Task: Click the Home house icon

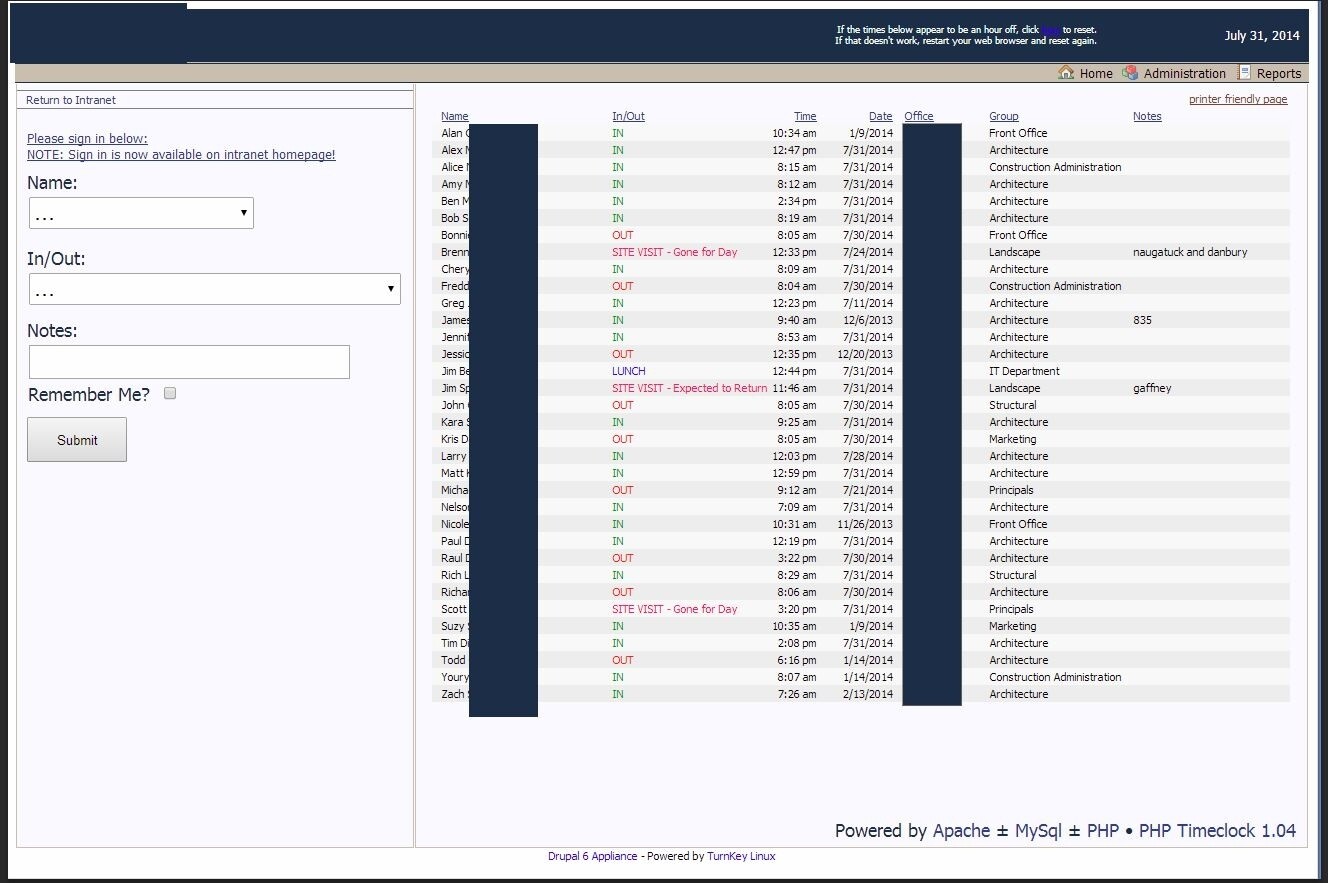Action: coord(1066,73)
